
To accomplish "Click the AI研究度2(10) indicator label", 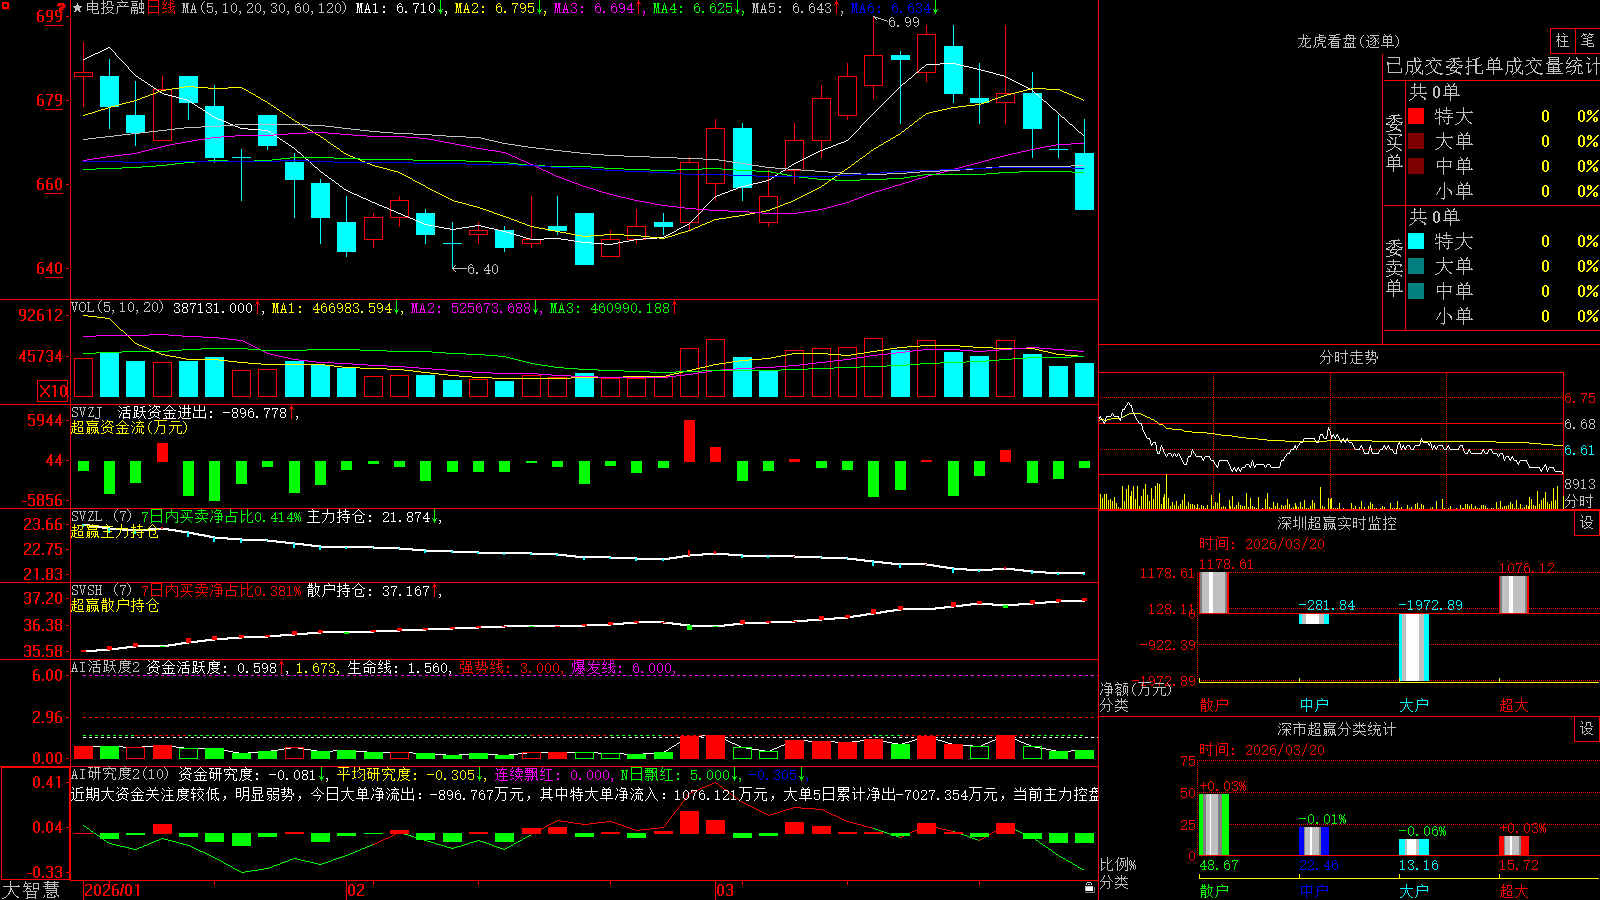I will (x=121, y=774).
